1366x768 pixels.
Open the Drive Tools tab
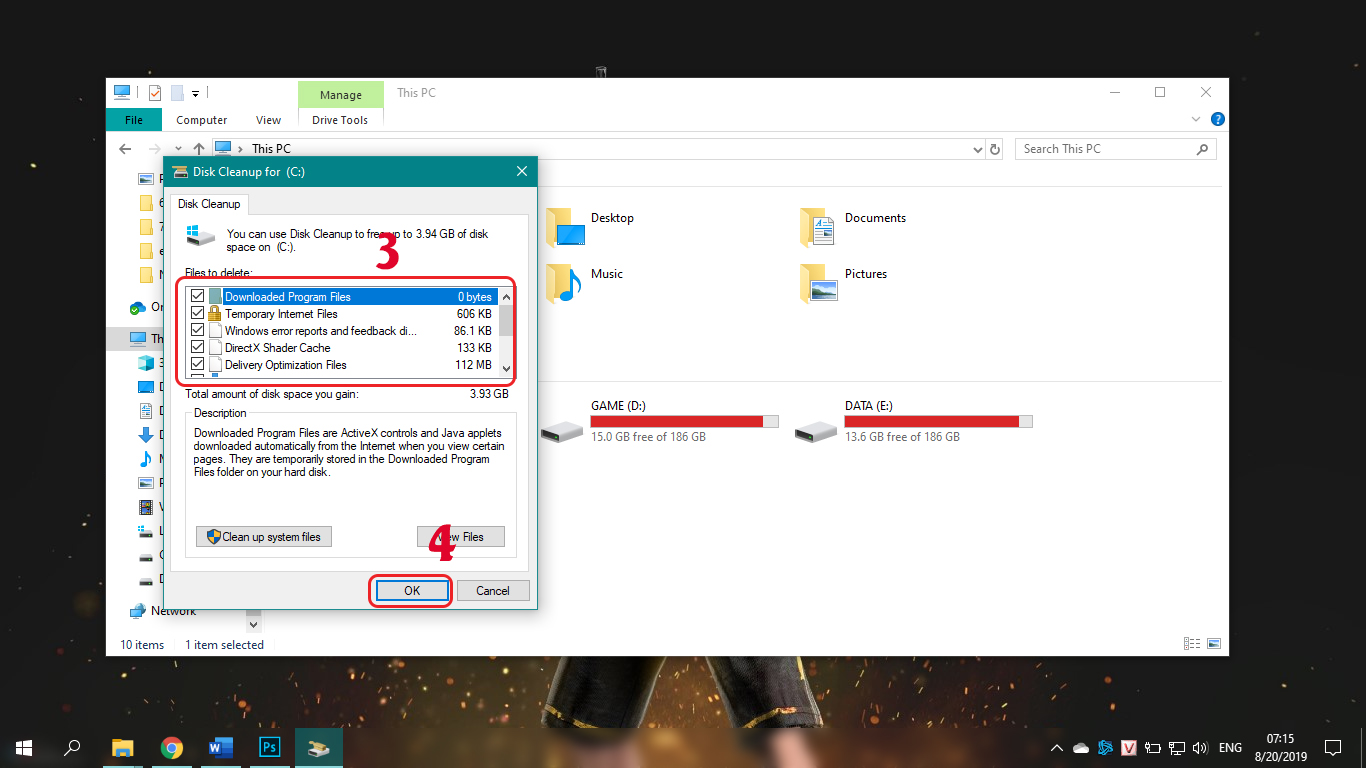click(x=340, y=120)
